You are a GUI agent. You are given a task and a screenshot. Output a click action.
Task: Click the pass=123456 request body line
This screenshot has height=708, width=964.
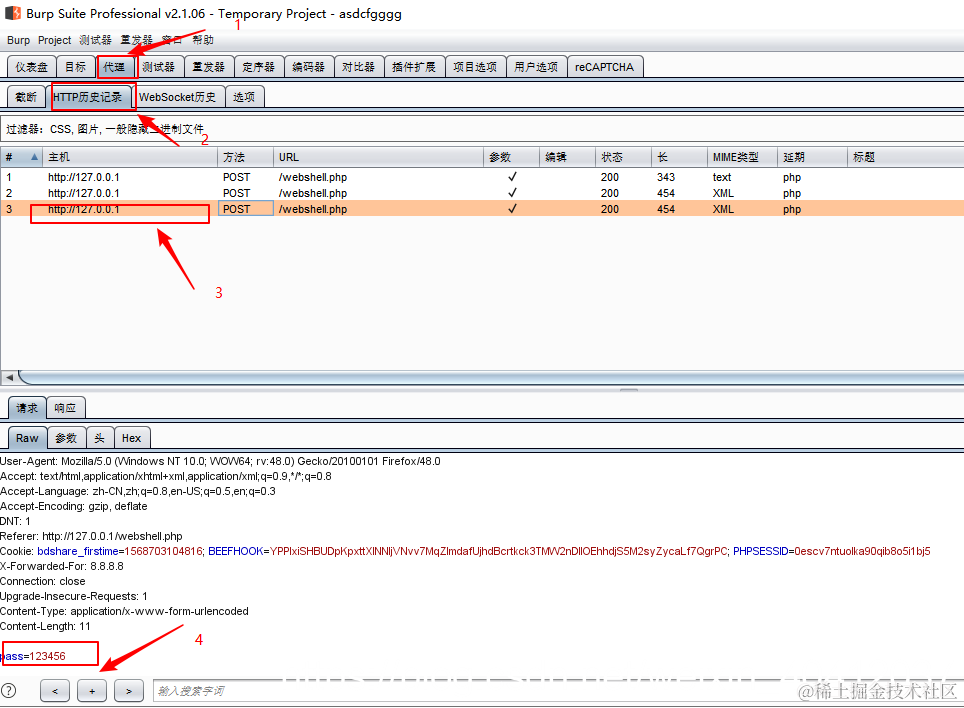pyautogui.click(x=33, y=656)
